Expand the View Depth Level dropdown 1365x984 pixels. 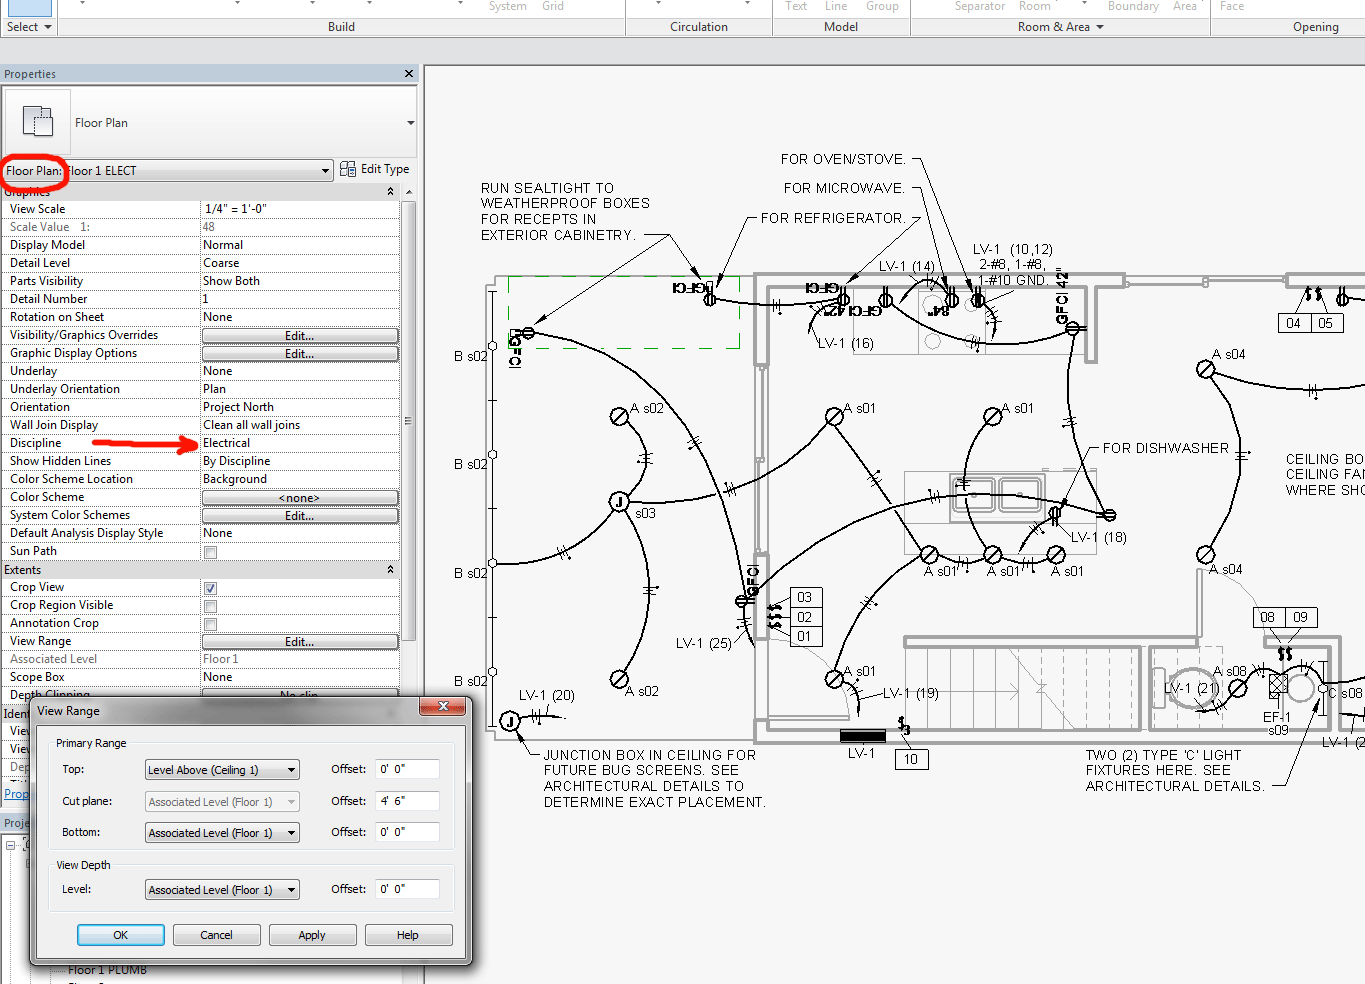tap(291, 890)
